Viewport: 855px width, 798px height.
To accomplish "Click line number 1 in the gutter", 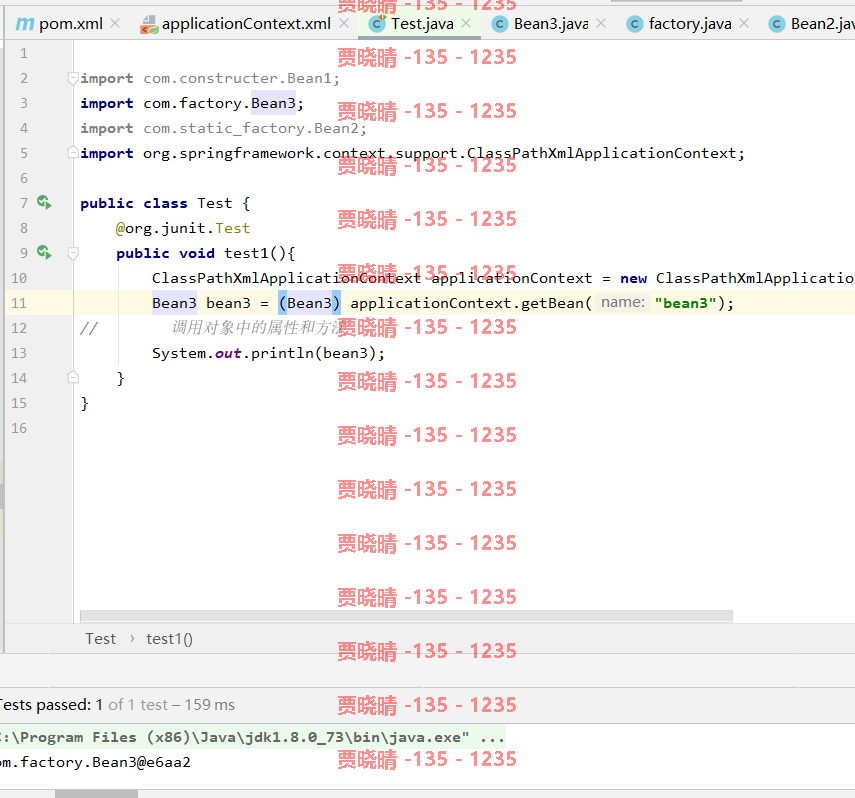I will 23,53.
